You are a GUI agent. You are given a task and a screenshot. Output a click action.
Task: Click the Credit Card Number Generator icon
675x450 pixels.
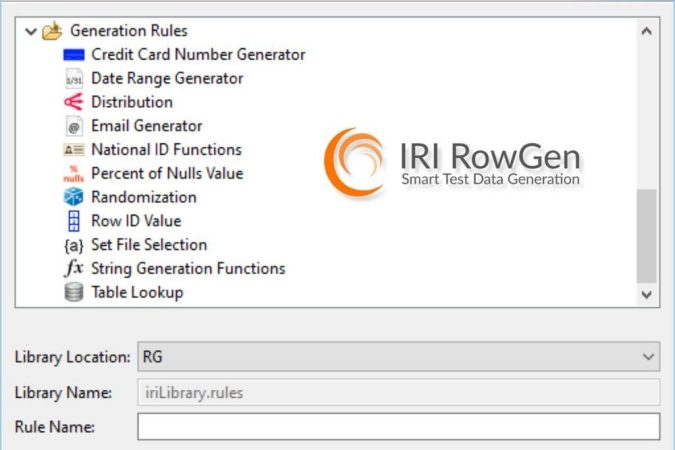[x=74, y=55]
